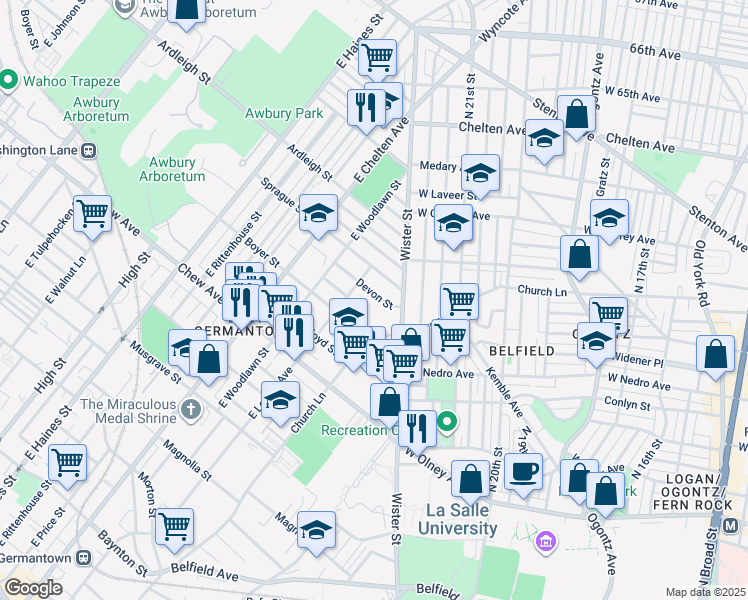This screenshot has width=748, height=600.
Task: Select the Washington Lane train station icon
Action: coord(89,151)
